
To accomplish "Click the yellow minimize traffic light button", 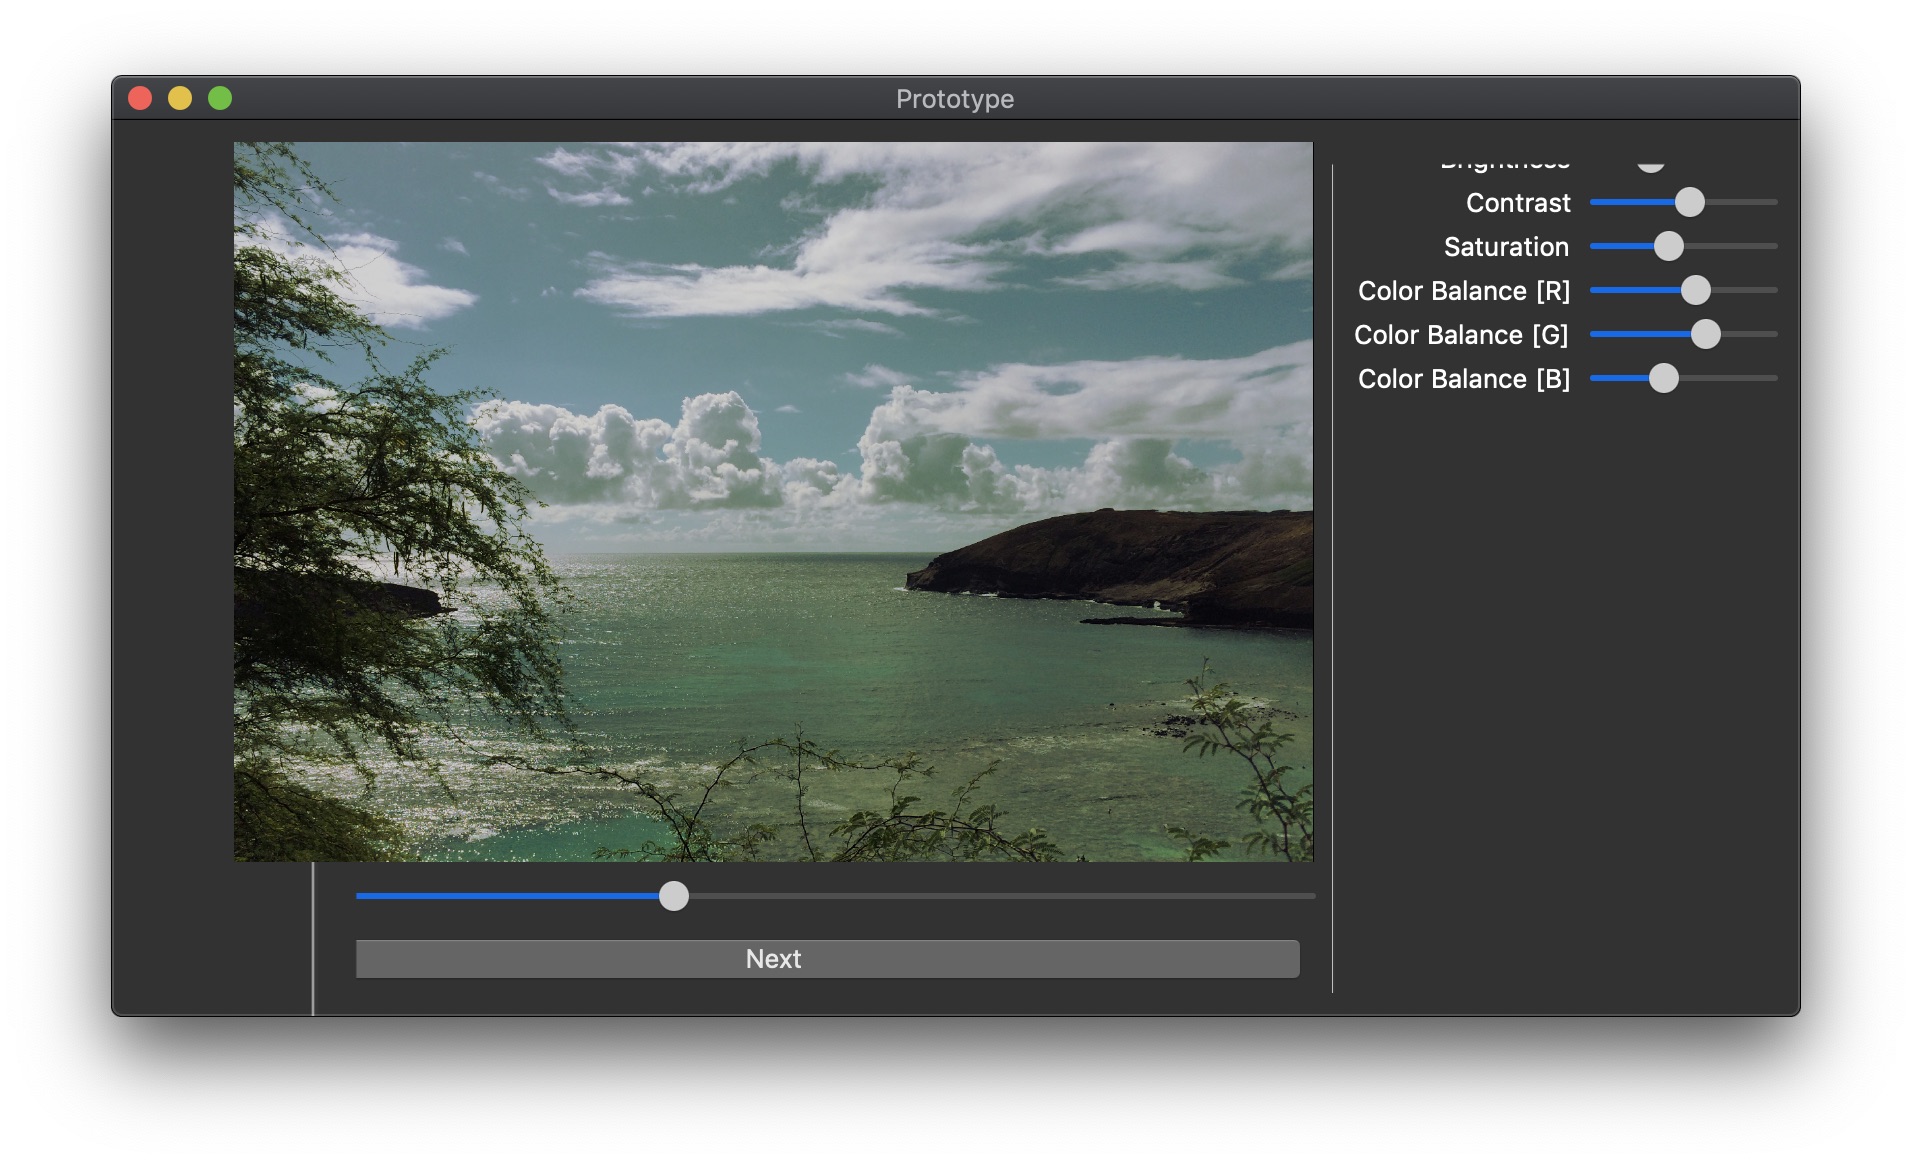I will 181,98.
